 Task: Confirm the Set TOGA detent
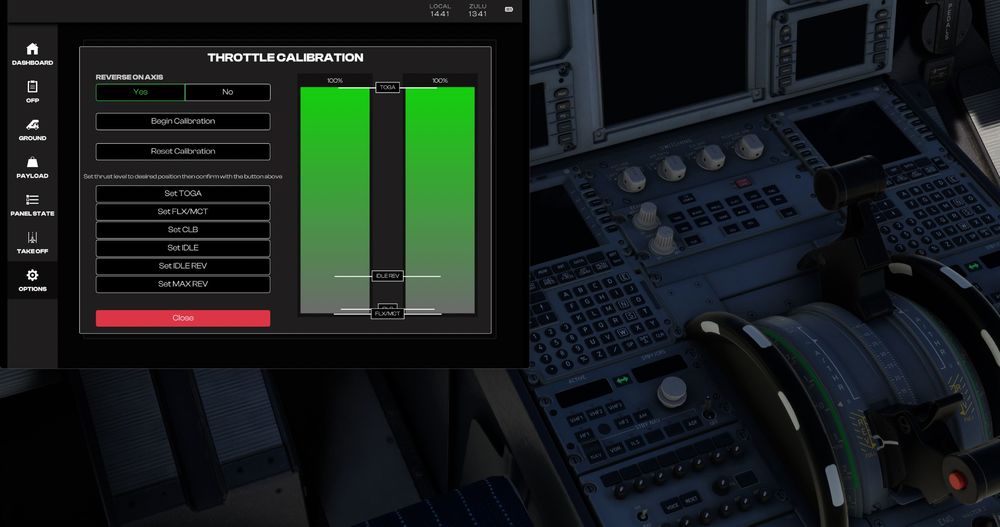(x=183, y=194)
